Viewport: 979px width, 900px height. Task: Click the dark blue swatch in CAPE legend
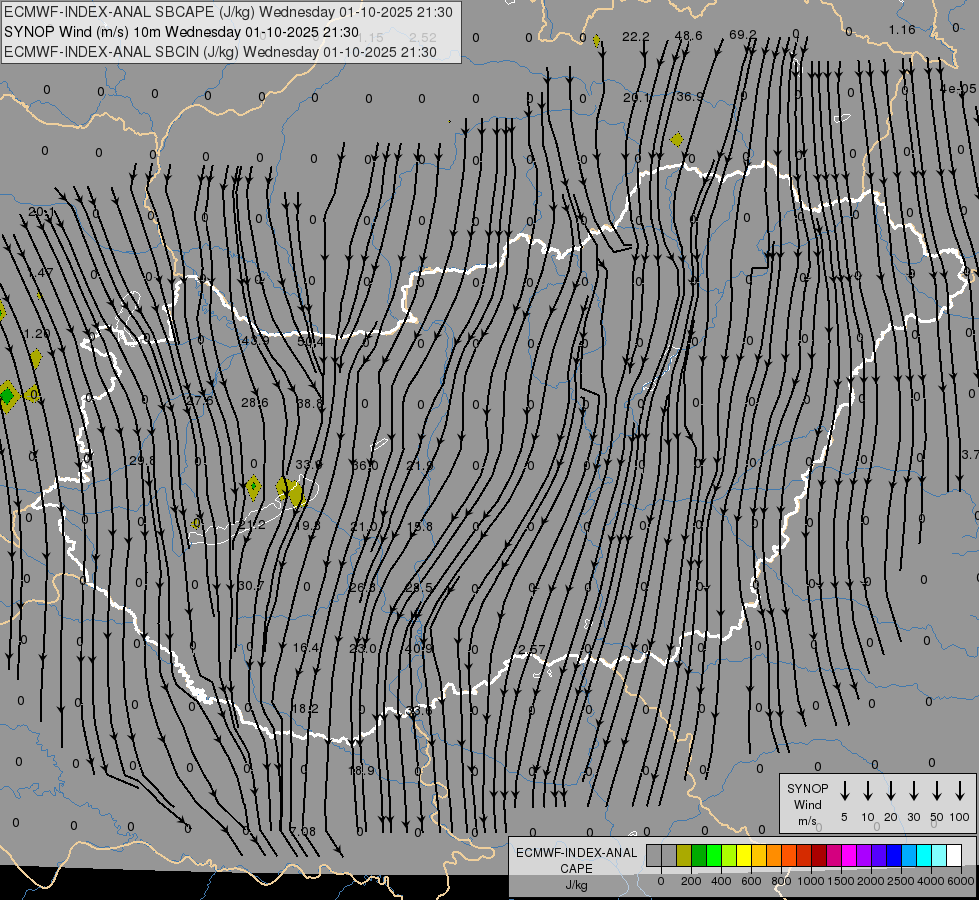point(894,855)
